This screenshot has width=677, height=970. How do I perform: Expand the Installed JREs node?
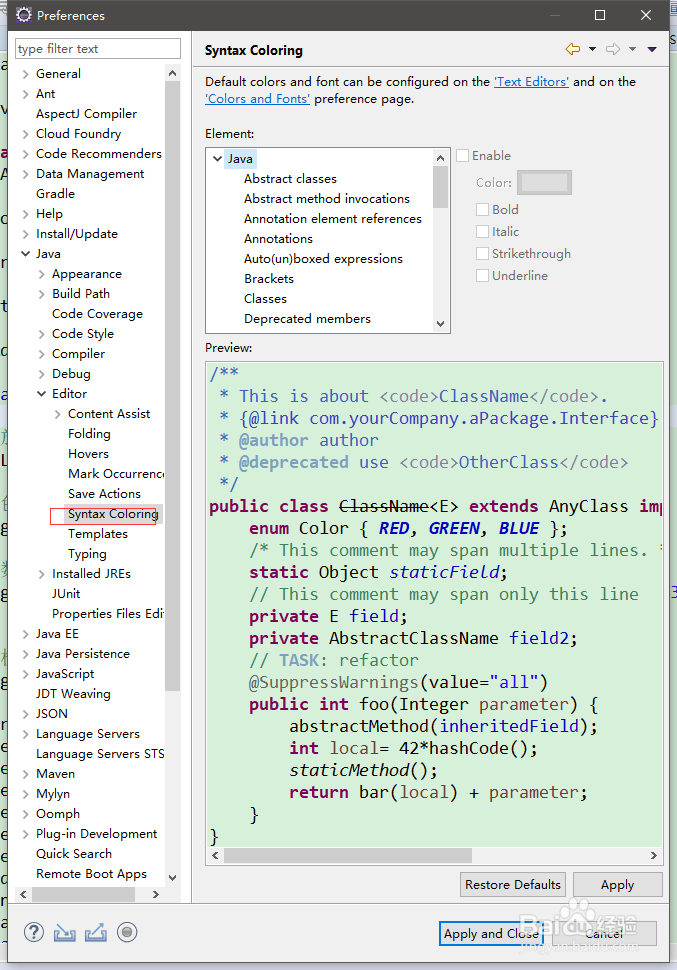pos(41,574)
